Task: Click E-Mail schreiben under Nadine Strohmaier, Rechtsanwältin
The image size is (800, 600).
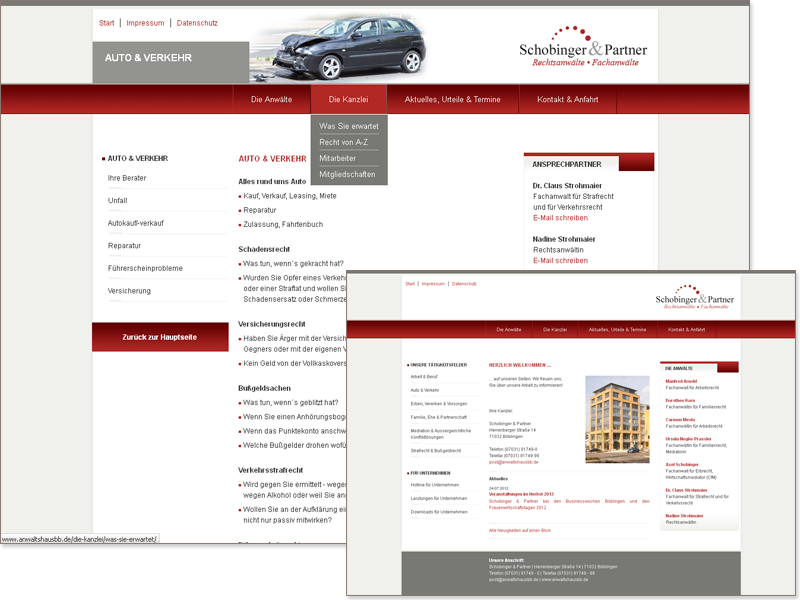Action: (560, 261)
